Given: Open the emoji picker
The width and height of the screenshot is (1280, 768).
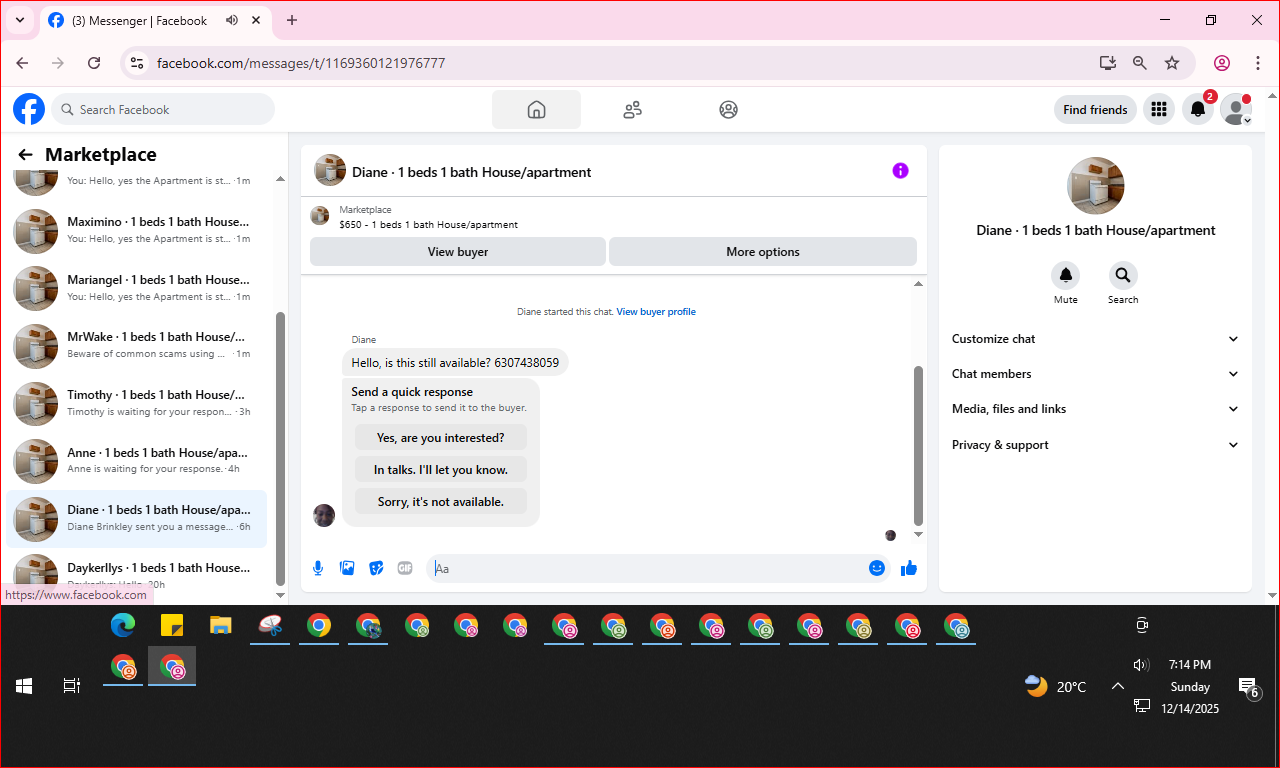Looking at the screenshot, I should pyautogui.click(x=877, y=568).
